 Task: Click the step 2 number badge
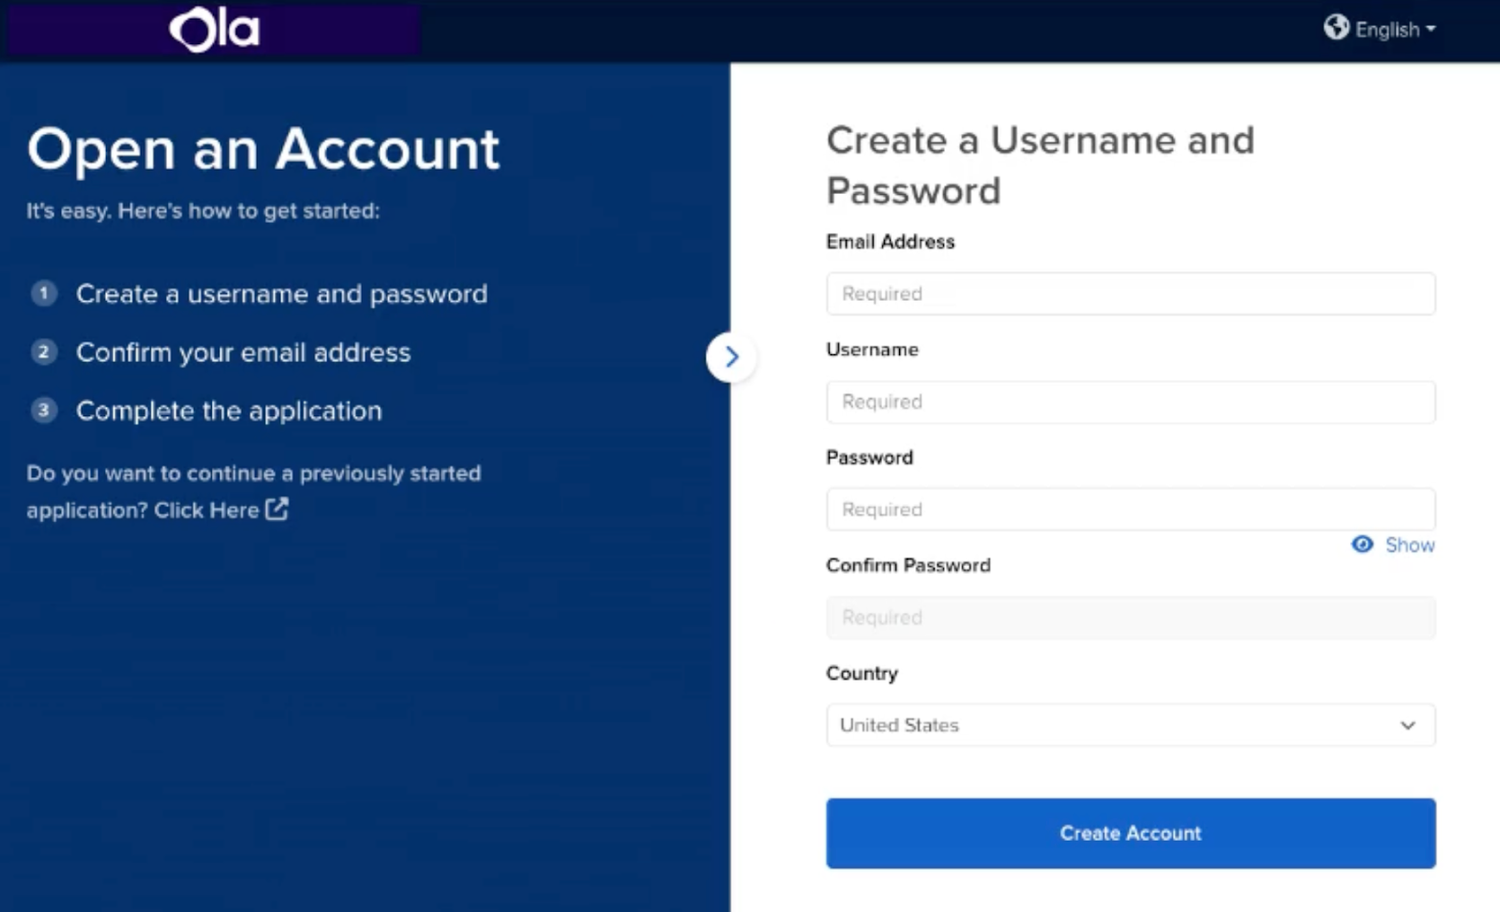pos(43,352)
